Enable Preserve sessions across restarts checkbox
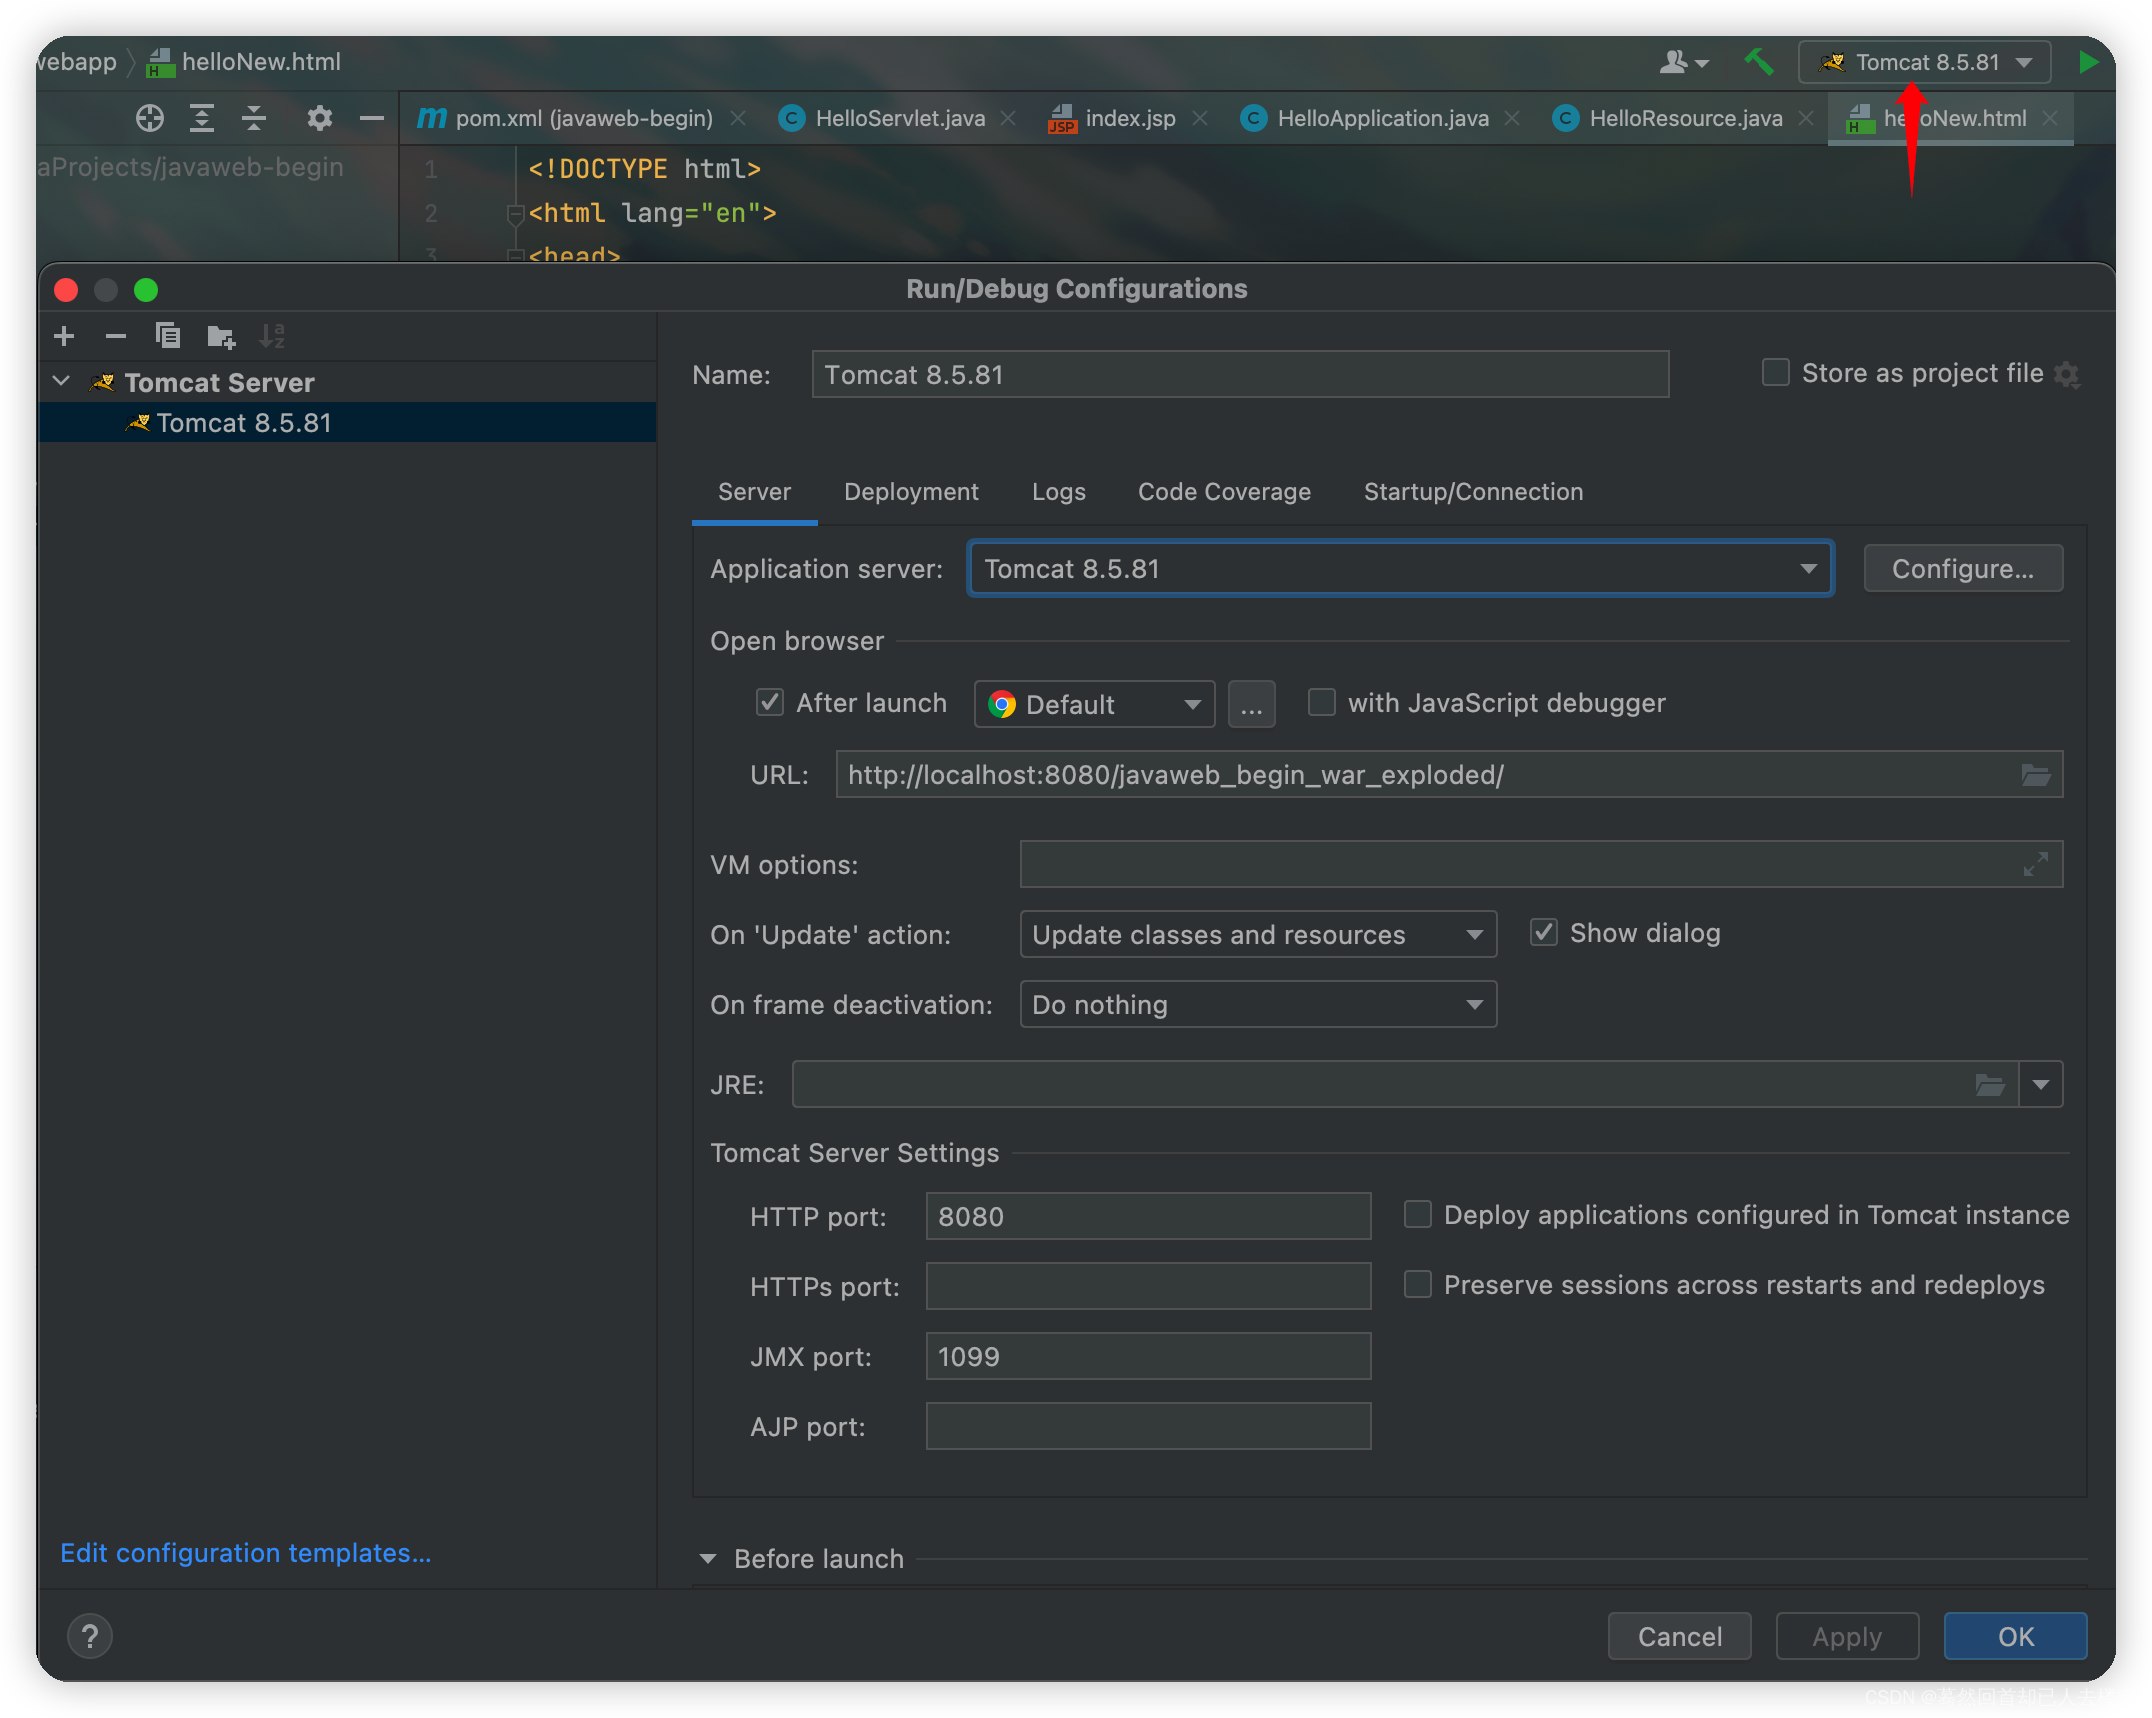This screenshot has width=2152, height=1718. click(1419, 1285)
